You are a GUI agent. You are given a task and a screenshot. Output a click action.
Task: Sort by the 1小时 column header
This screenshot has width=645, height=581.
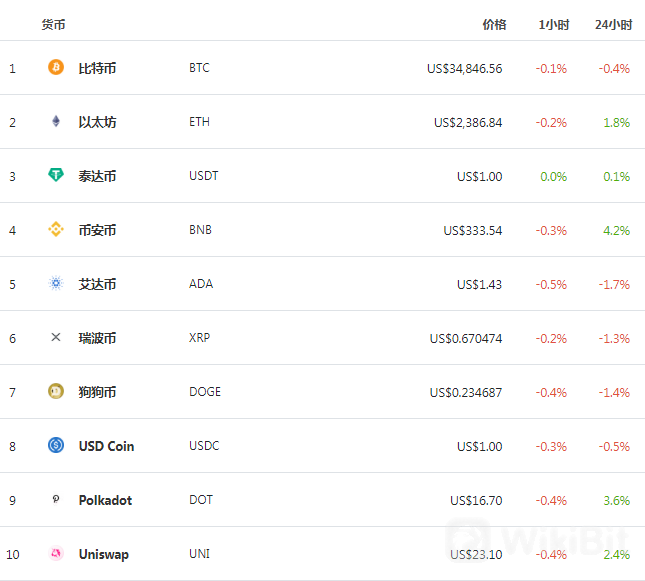[554, 25]
